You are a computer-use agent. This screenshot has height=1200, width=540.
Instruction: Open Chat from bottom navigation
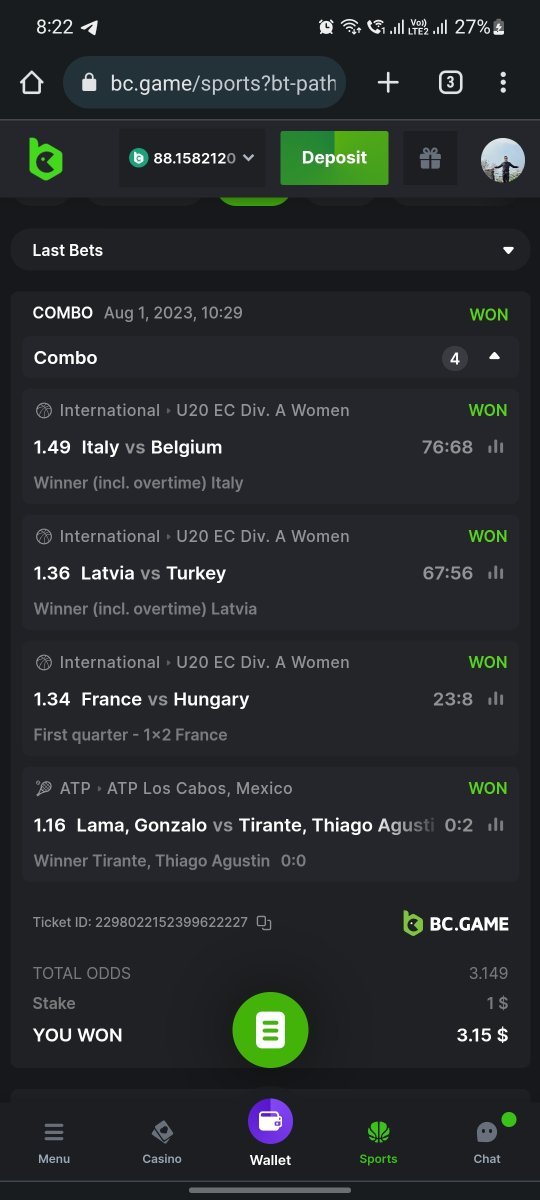click(487, 1142)
